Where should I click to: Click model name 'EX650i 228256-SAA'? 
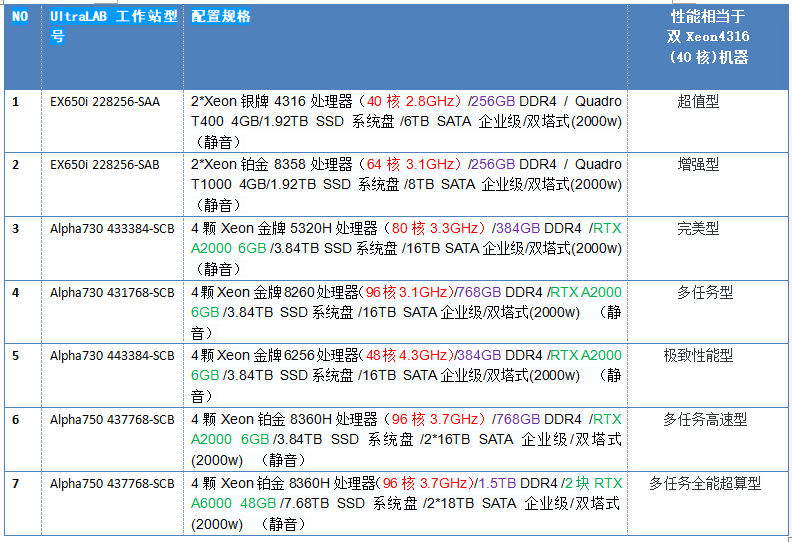pos(105,102)
